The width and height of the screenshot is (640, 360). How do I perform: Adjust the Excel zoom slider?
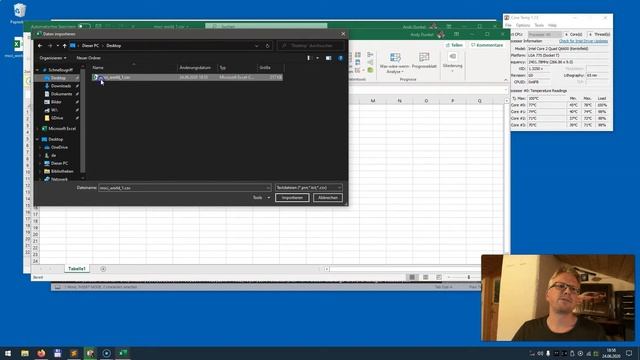(469, 277)
